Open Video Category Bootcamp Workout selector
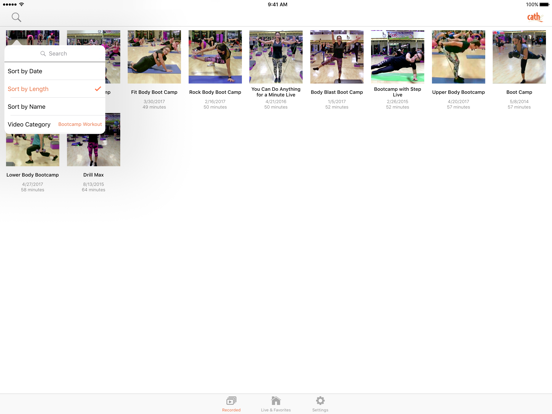The width and height of the screenshot is (552, 414). click(55, 124)
